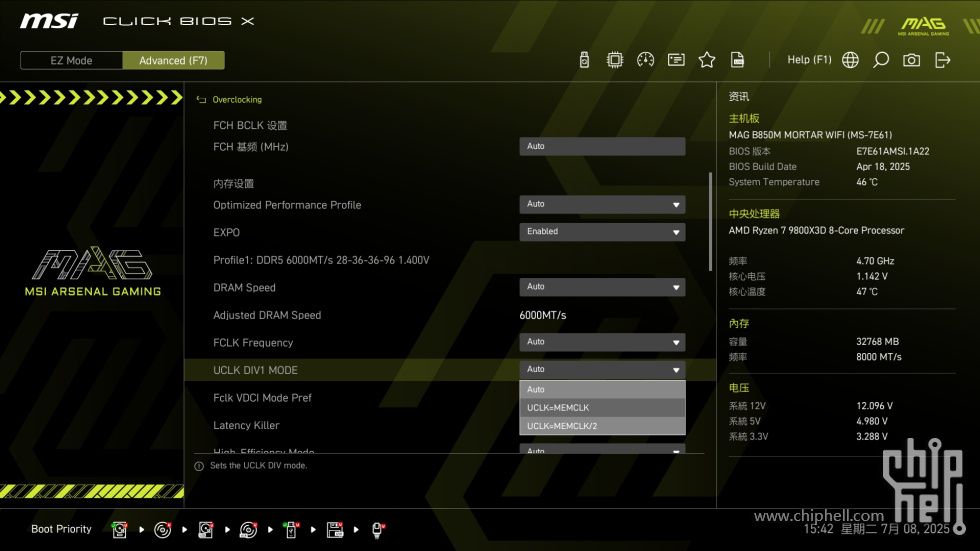Choose UCLK=MEMCLK option

tap(602, 407)
